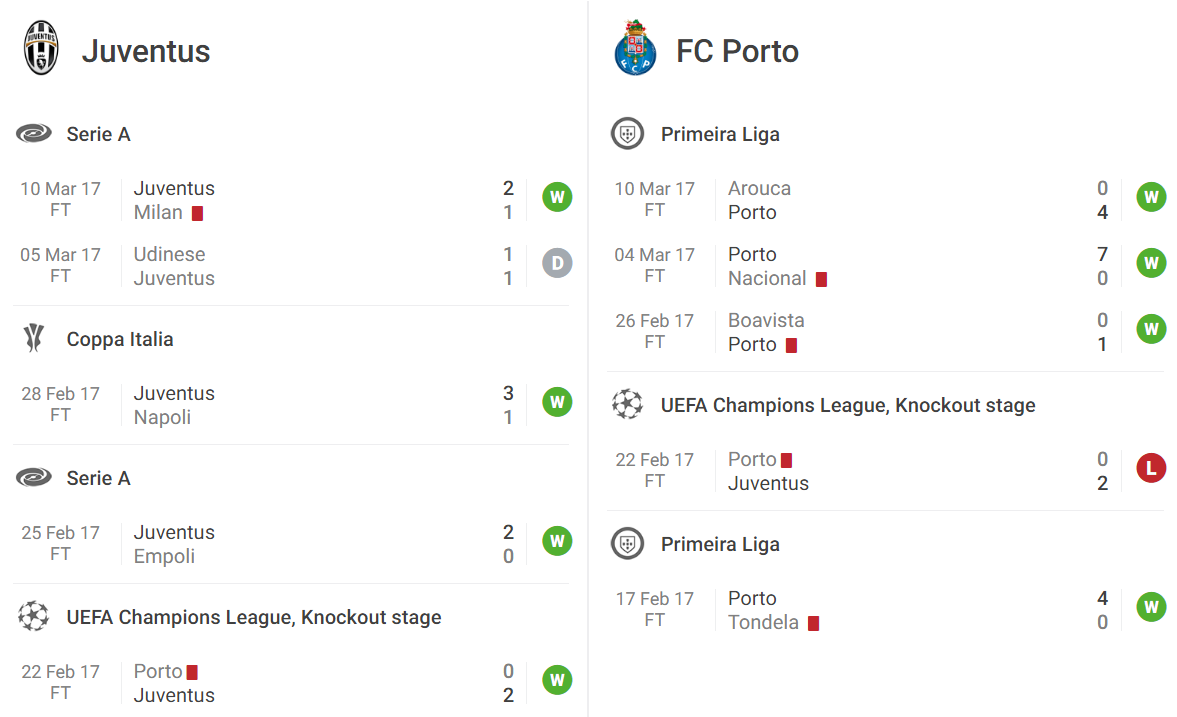This screenshot has width=1177, height=717.
Task: Open the top Primeira Liga competition link
Action: (x=720, y=134)
